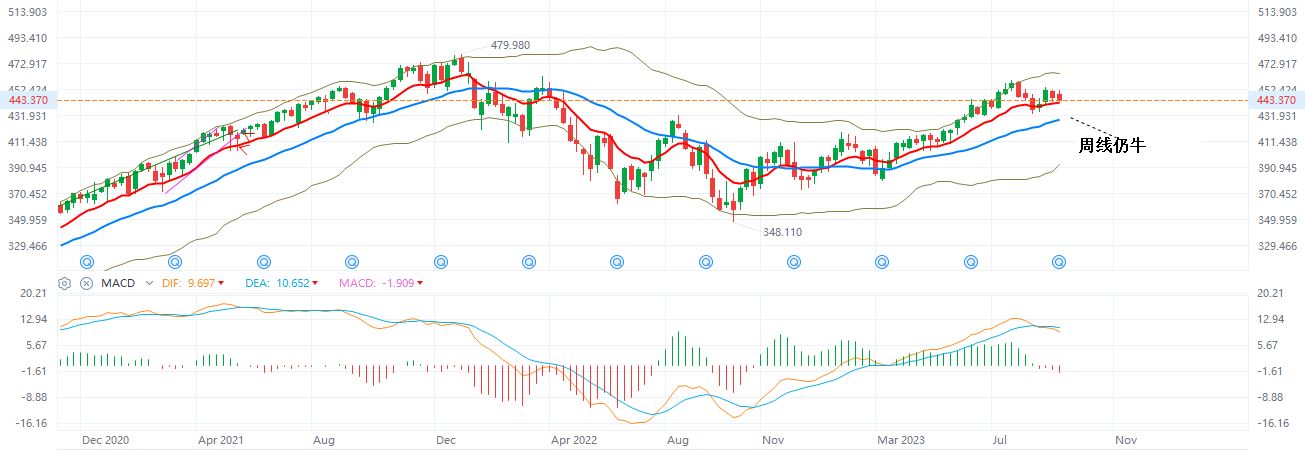Expand the MACD indicator name dropdown
Image resolution: width=1305 pixels, height=450 pixels.
tap(150, 283)
